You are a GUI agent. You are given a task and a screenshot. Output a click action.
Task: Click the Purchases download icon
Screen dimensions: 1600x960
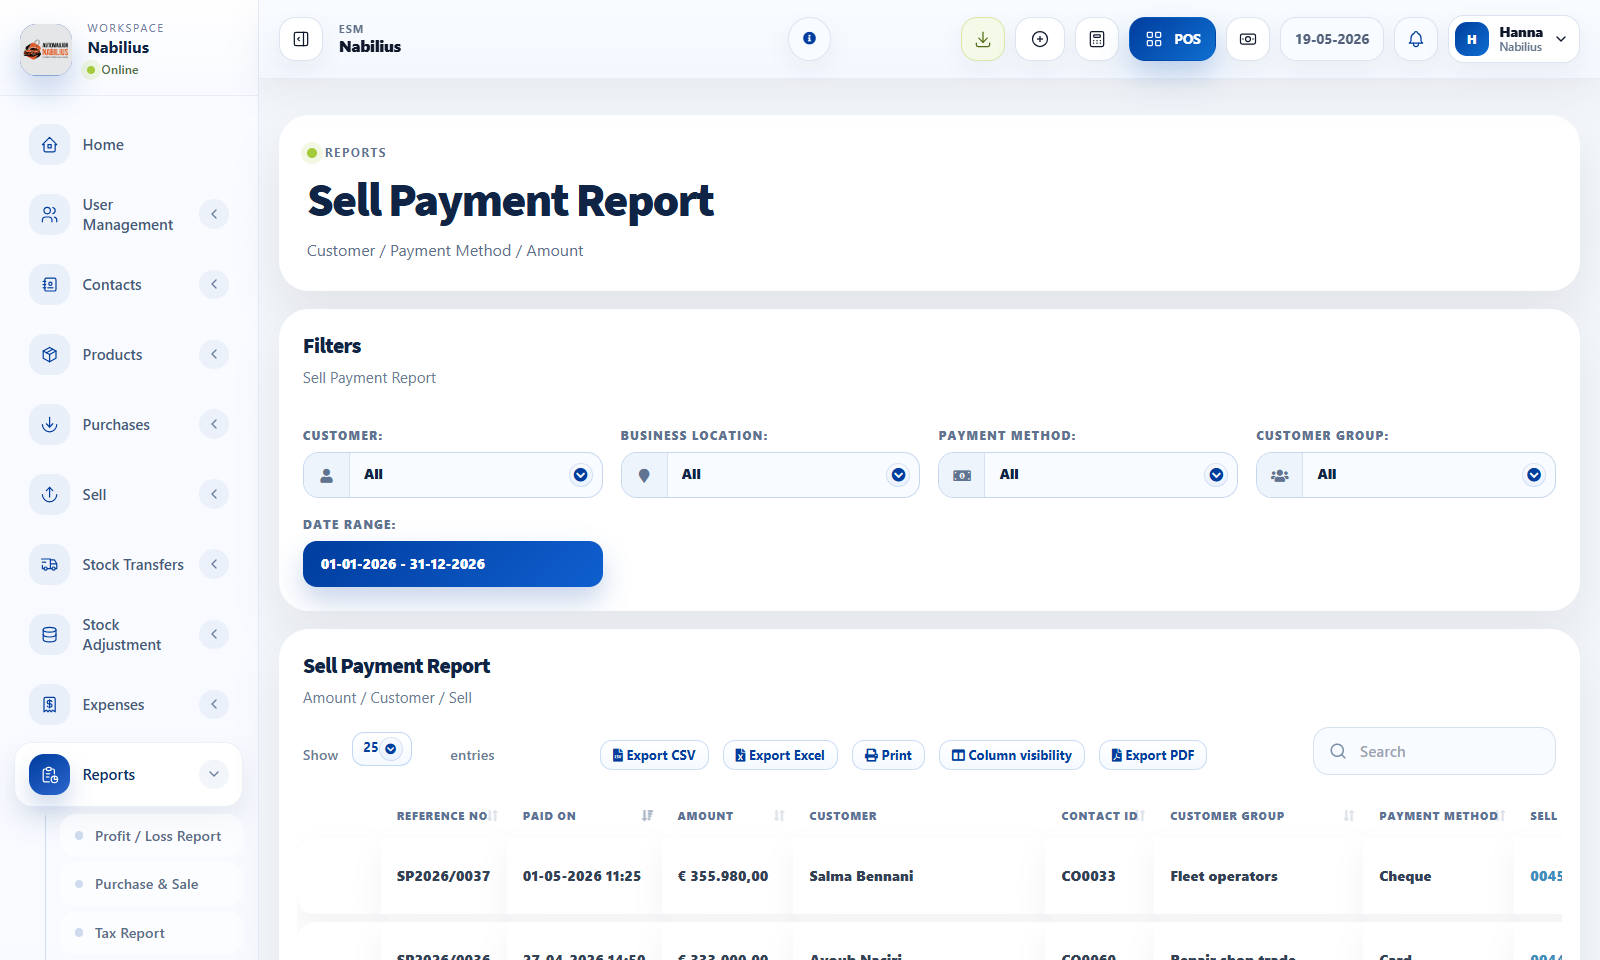(50, 424)
